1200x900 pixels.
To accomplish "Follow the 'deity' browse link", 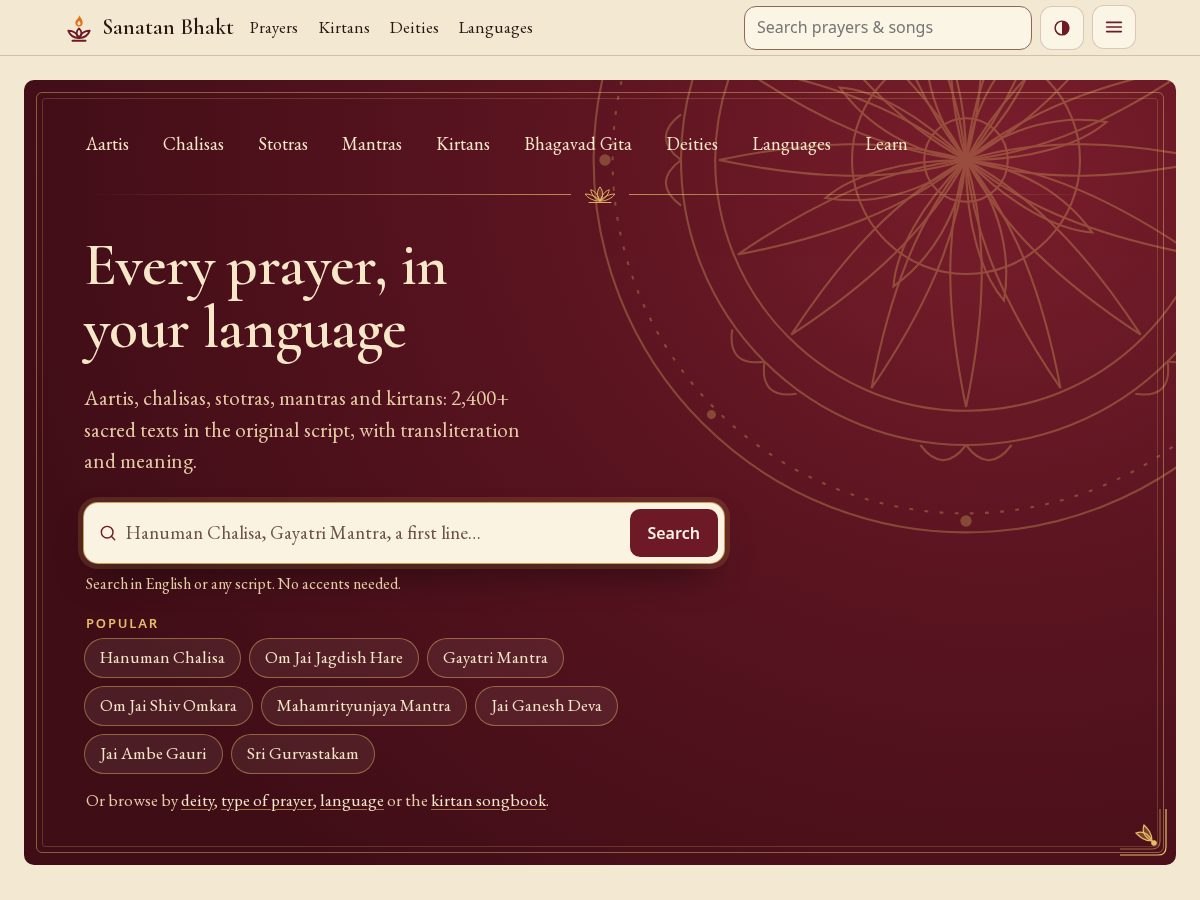I will [197, 801].
